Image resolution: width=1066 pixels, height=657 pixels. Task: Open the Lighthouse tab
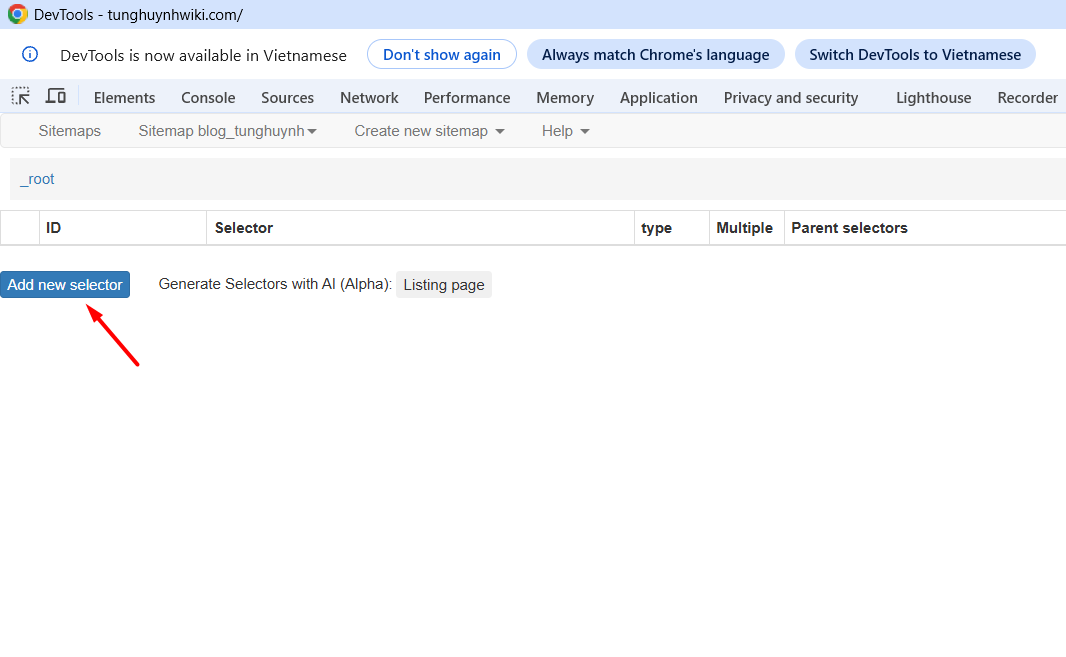point(933,98)
